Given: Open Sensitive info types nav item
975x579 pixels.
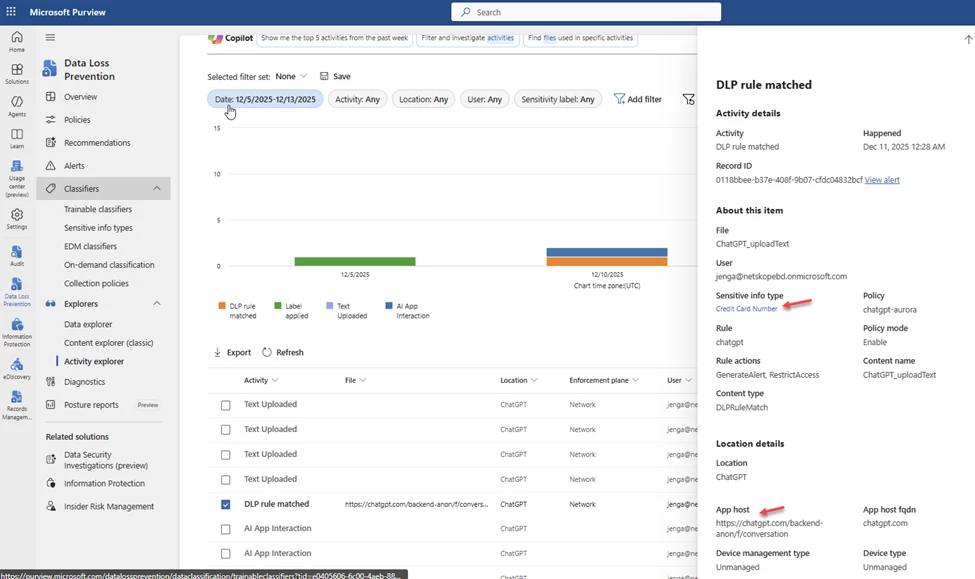Looking at the screenshot, I should 98,228.
